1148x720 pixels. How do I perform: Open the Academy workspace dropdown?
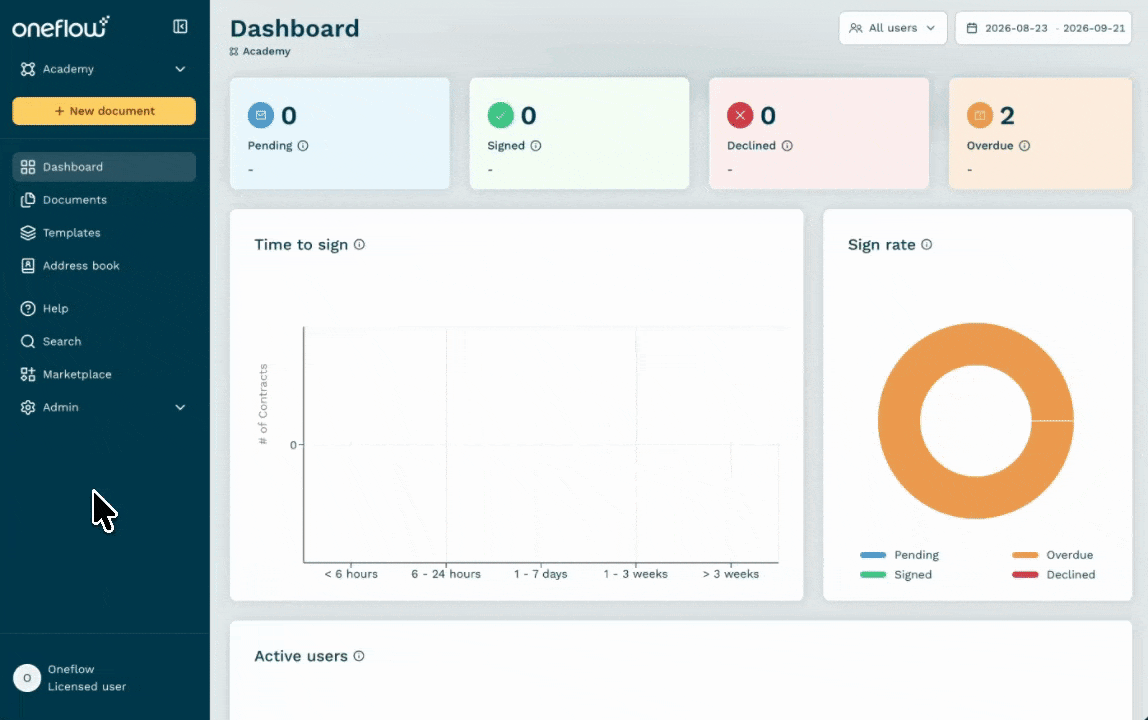tap(104, 69)
